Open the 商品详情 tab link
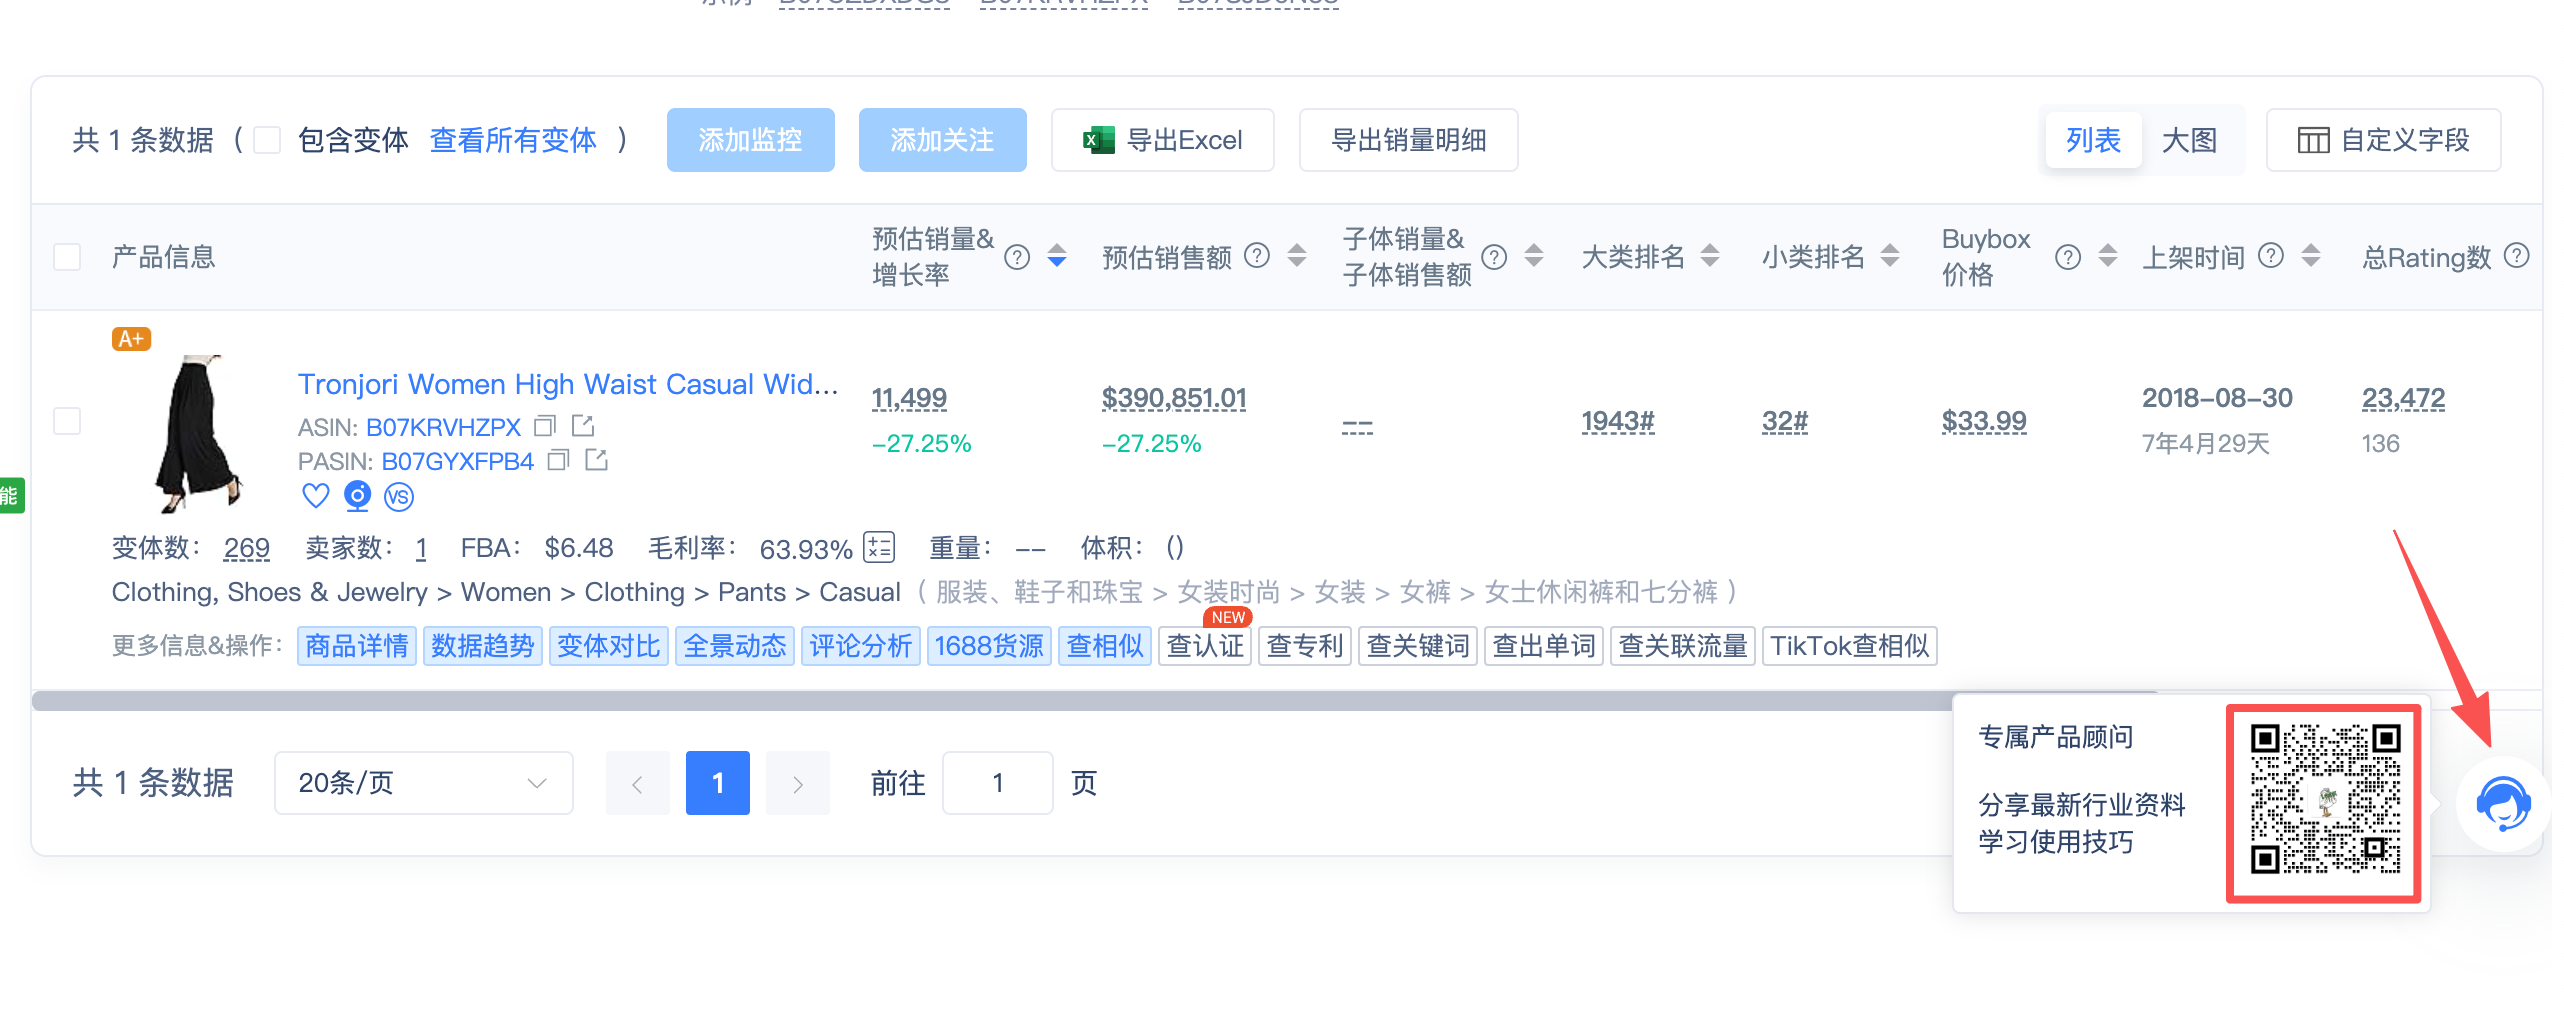2564x1014 pixels. (x=357, y=646)
